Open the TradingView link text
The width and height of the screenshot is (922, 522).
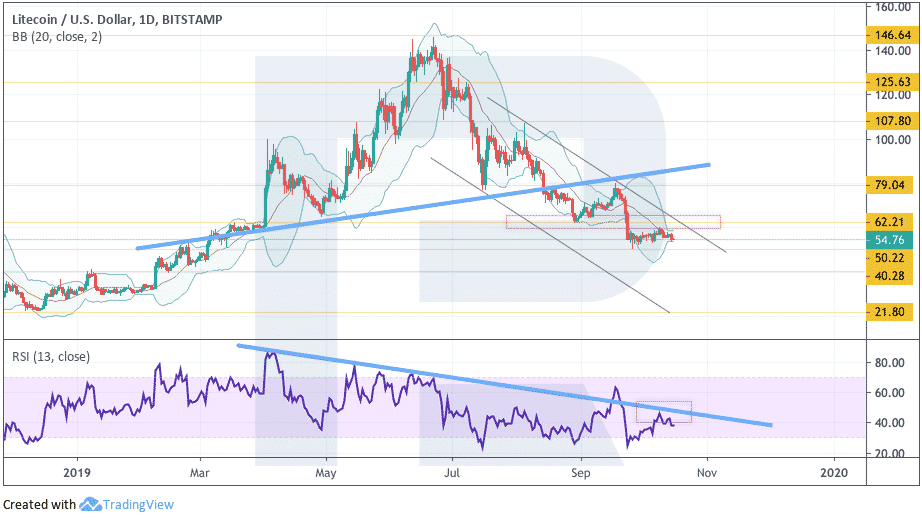[138, 504]
